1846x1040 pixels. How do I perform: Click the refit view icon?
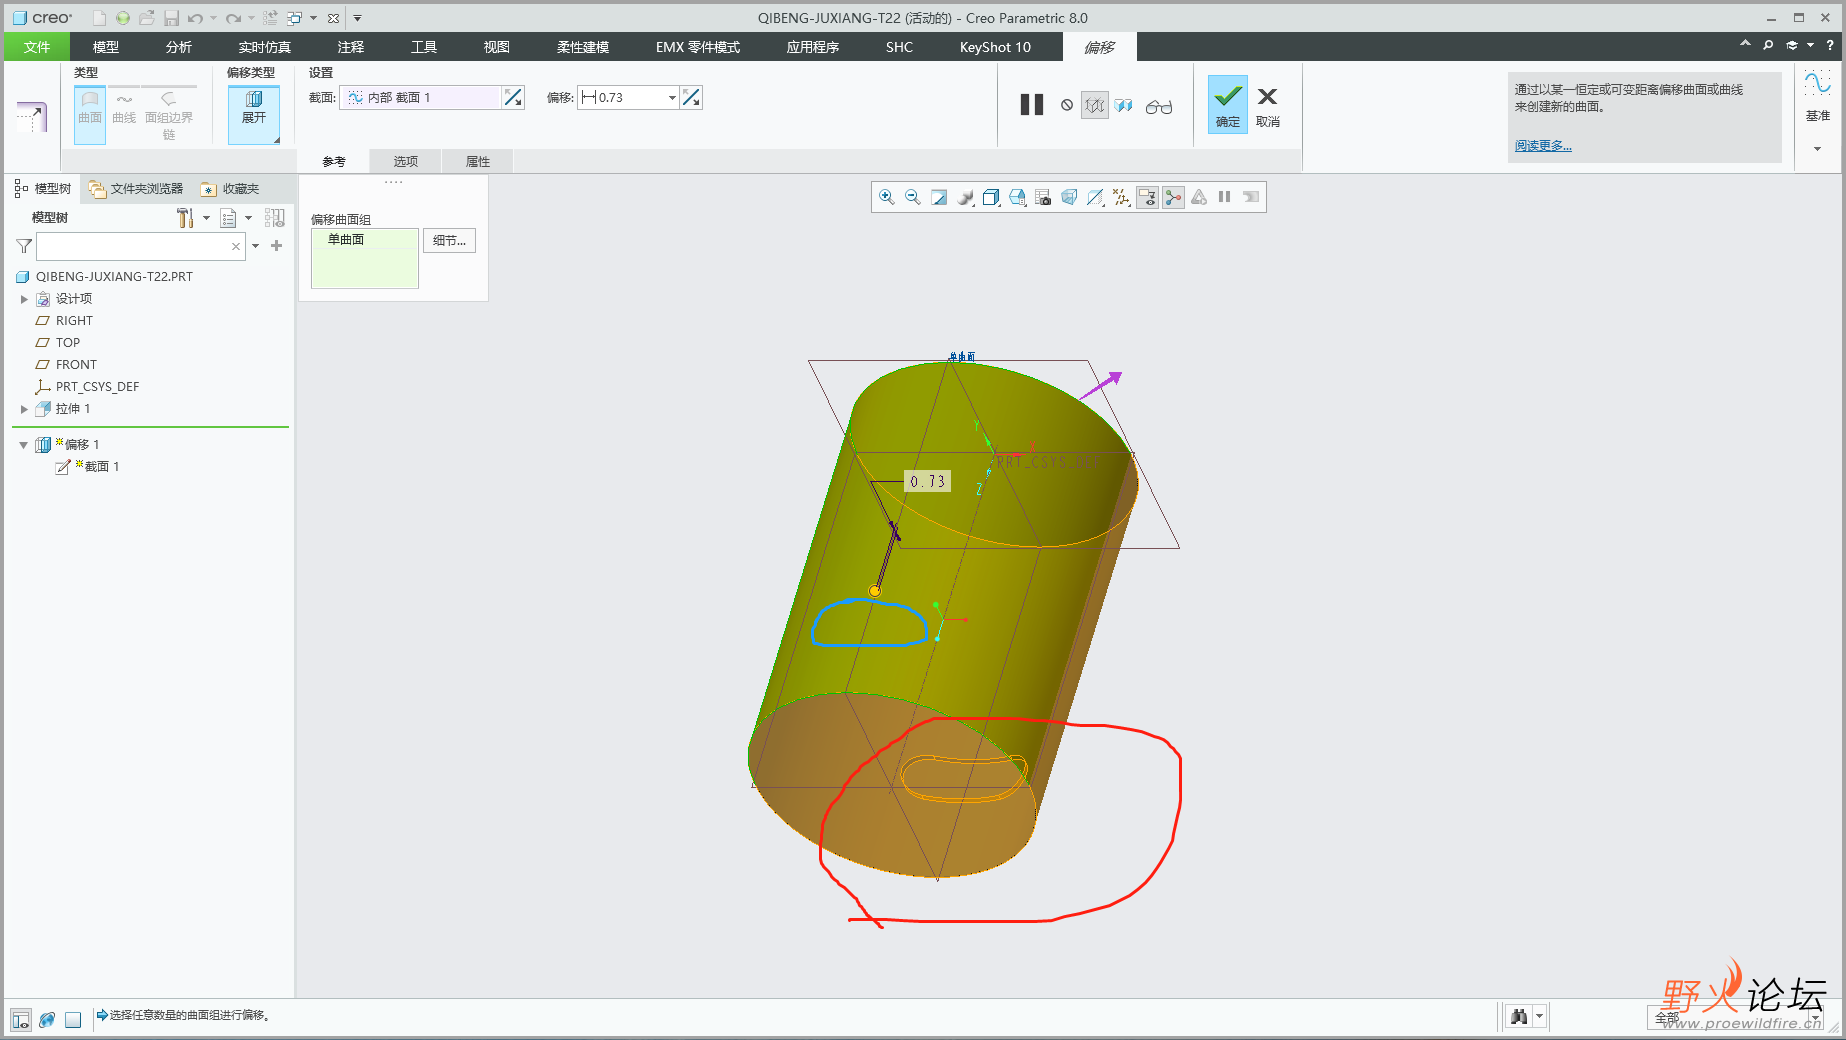[x=939, y=197]
